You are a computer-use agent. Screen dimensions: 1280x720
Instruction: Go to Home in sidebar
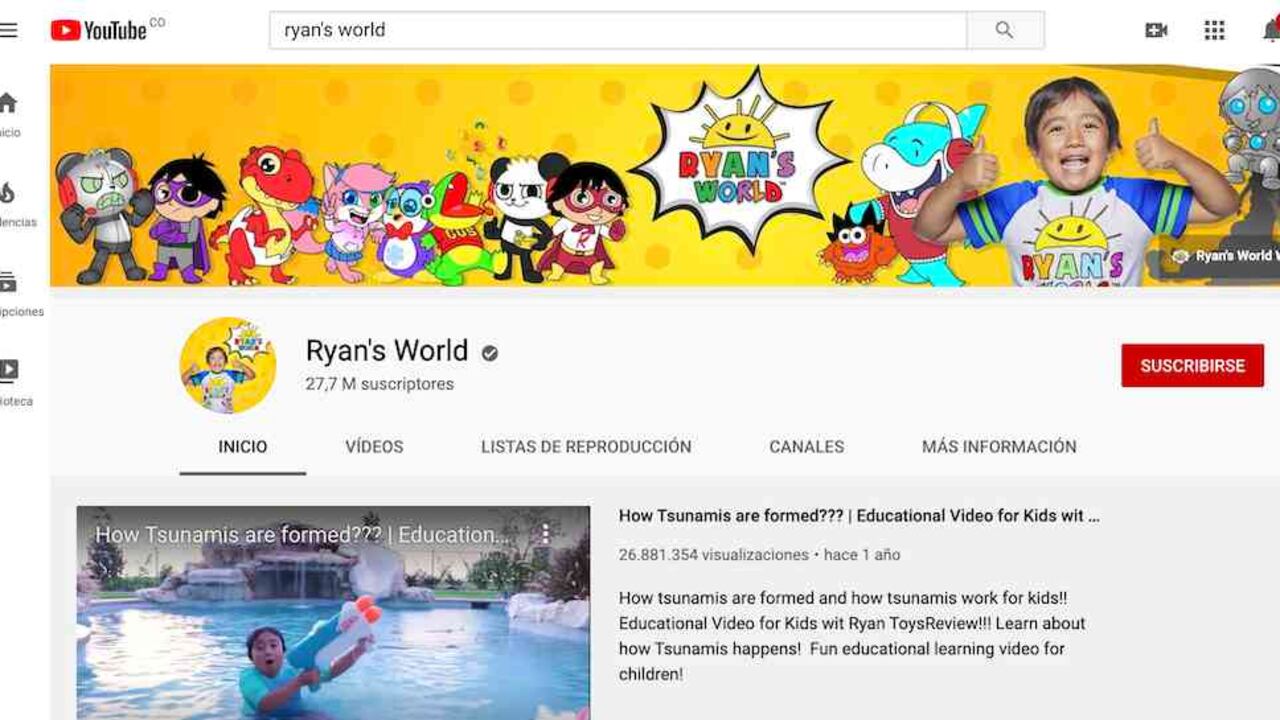point(8,104)
